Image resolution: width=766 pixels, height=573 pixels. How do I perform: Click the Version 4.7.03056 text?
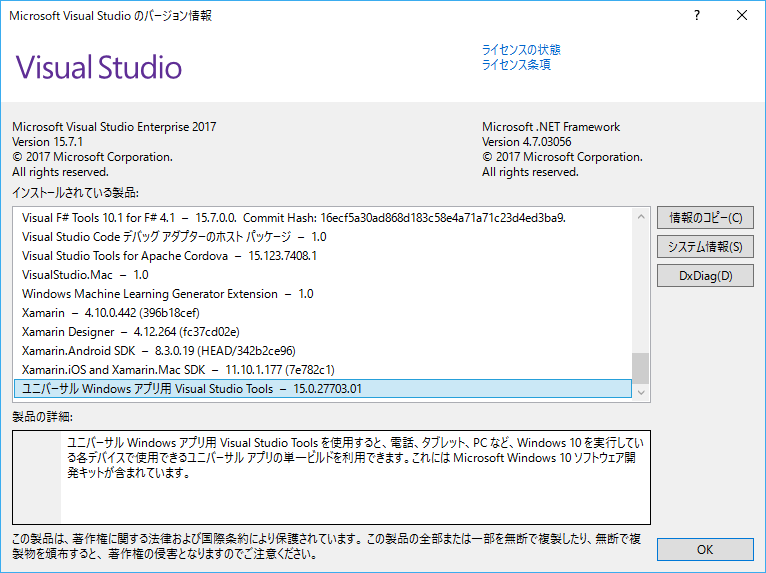coord(527,142)
